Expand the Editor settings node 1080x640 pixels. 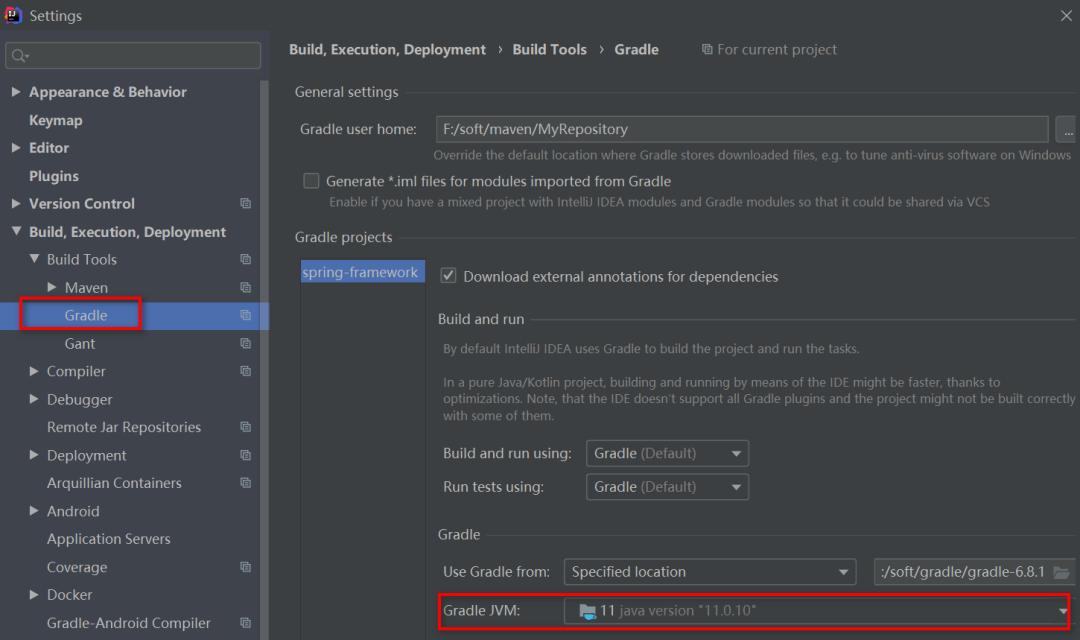tap(16, 147)
